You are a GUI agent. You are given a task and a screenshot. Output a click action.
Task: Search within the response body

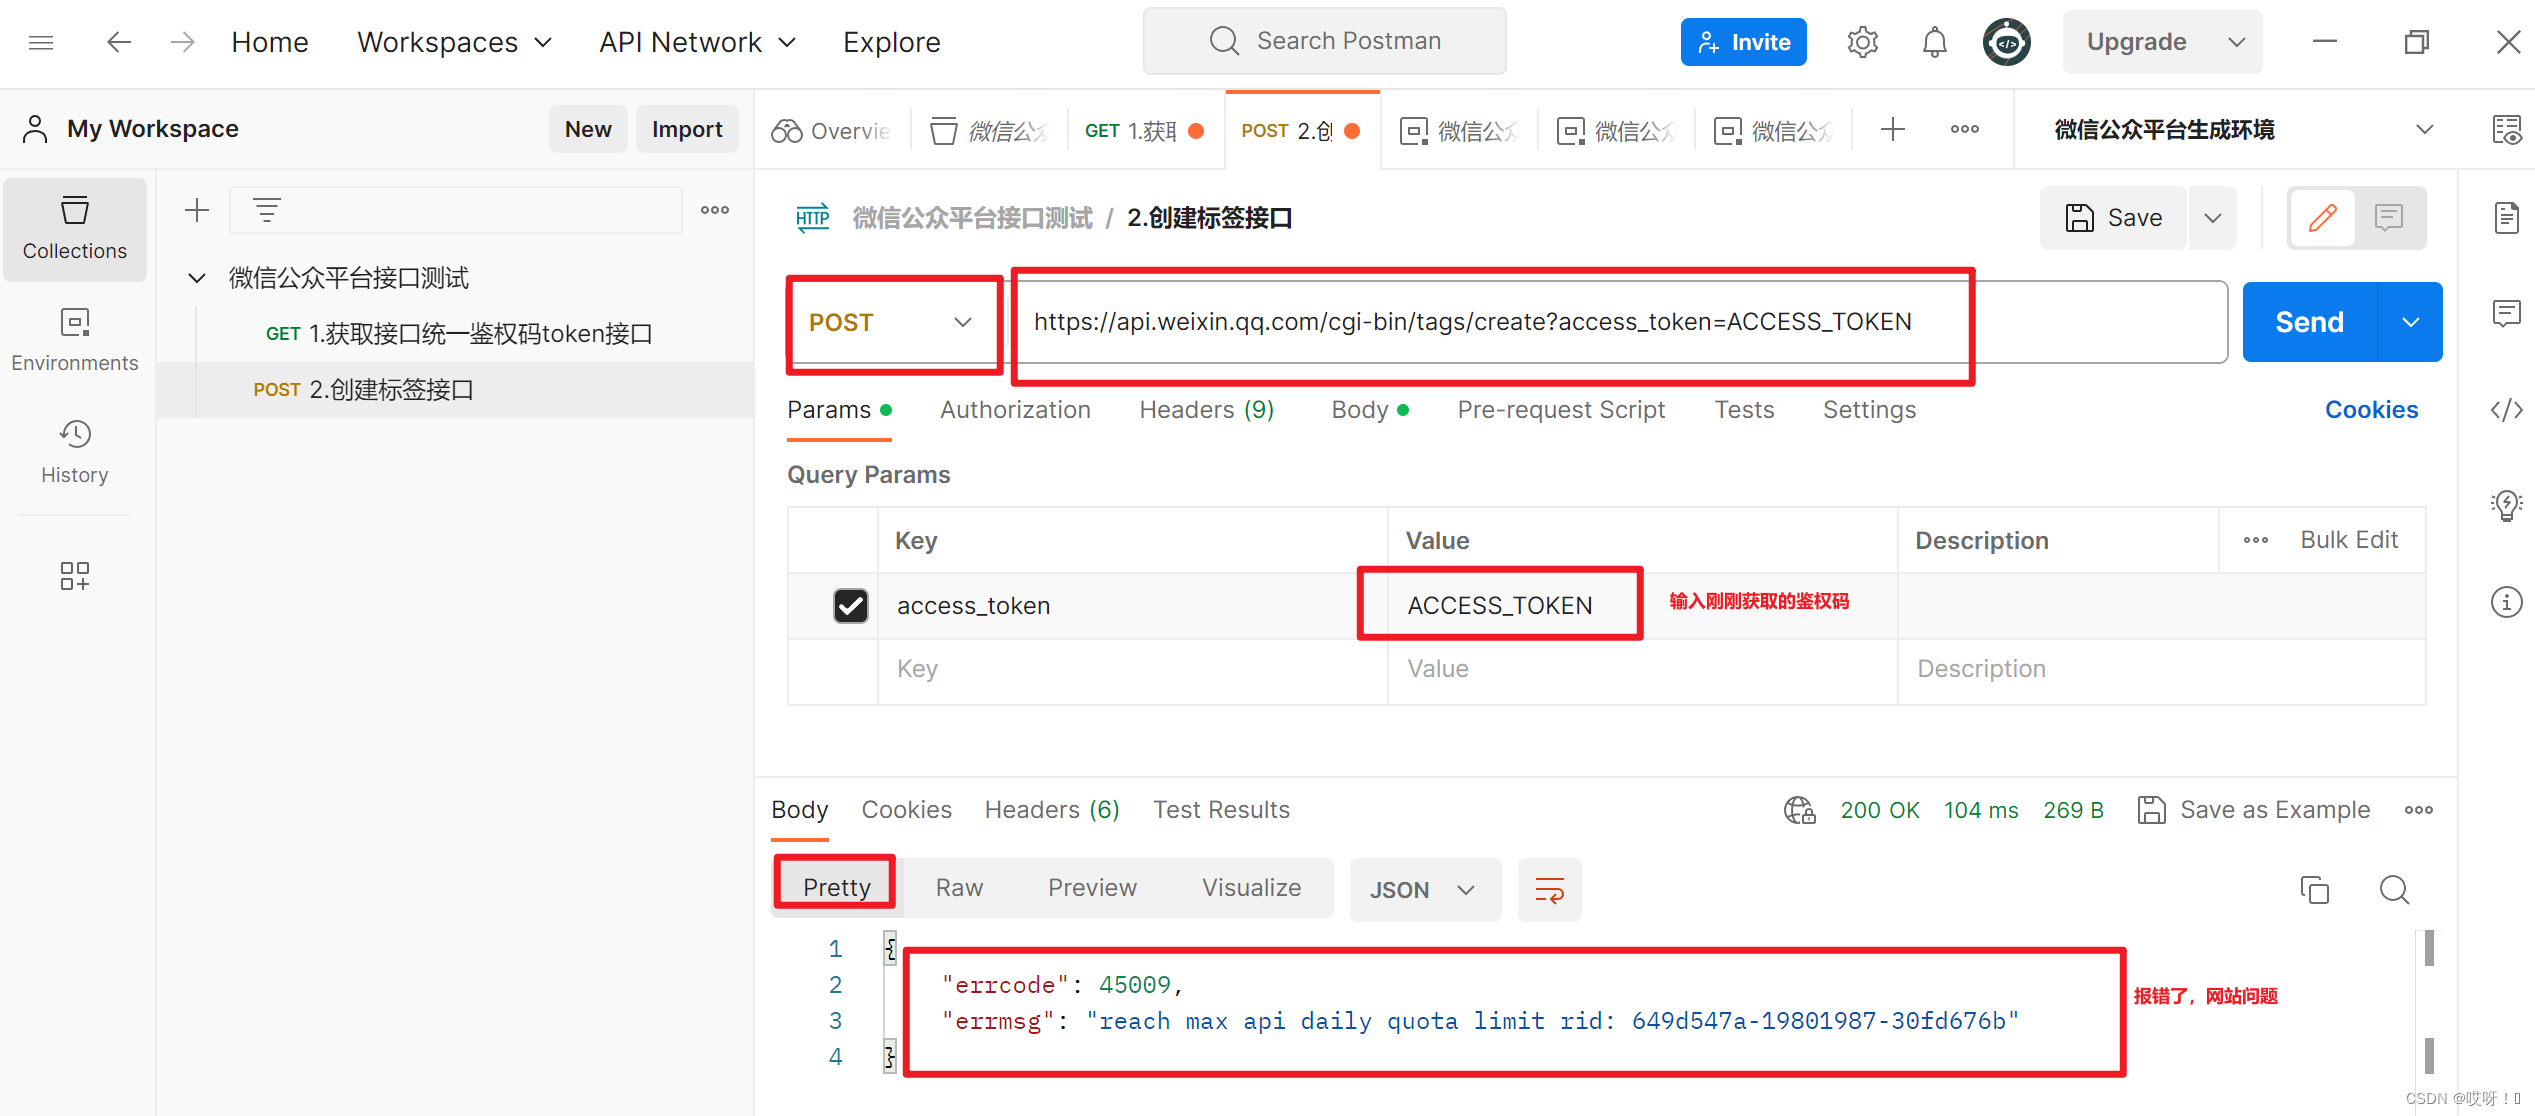[x=2395, y=889]
